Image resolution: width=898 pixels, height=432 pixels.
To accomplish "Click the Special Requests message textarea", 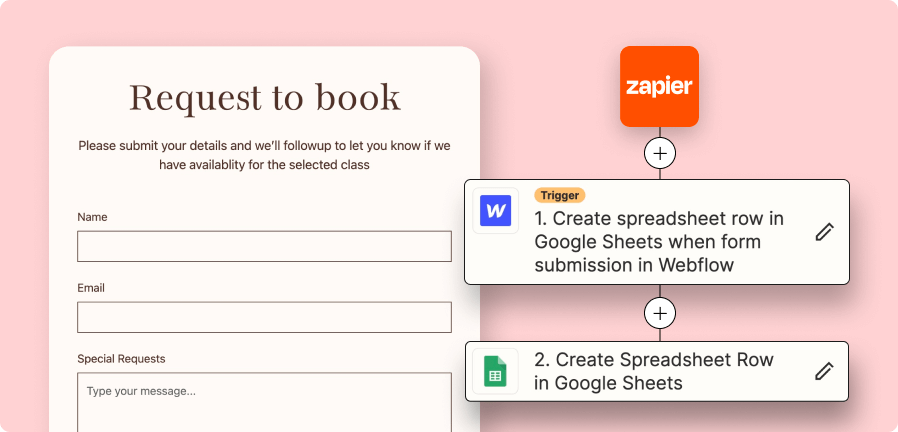I will (264, 400).
